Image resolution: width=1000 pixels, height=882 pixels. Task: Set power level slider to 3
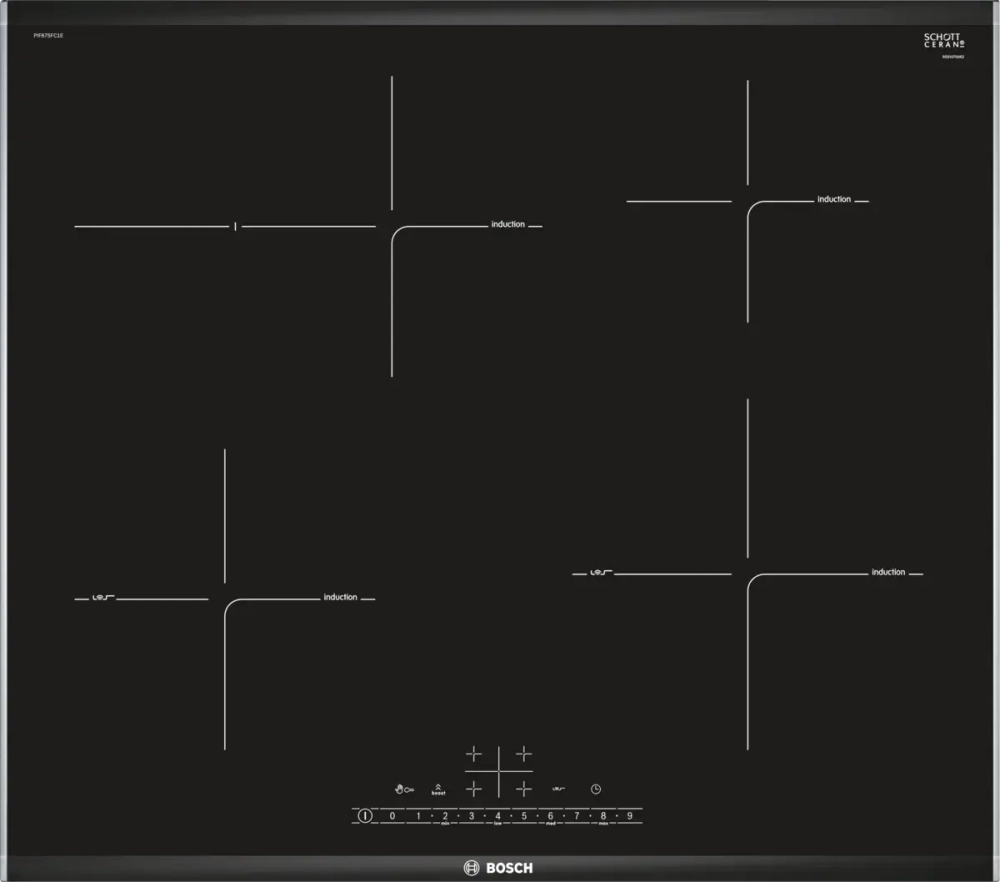coord(471,816)
